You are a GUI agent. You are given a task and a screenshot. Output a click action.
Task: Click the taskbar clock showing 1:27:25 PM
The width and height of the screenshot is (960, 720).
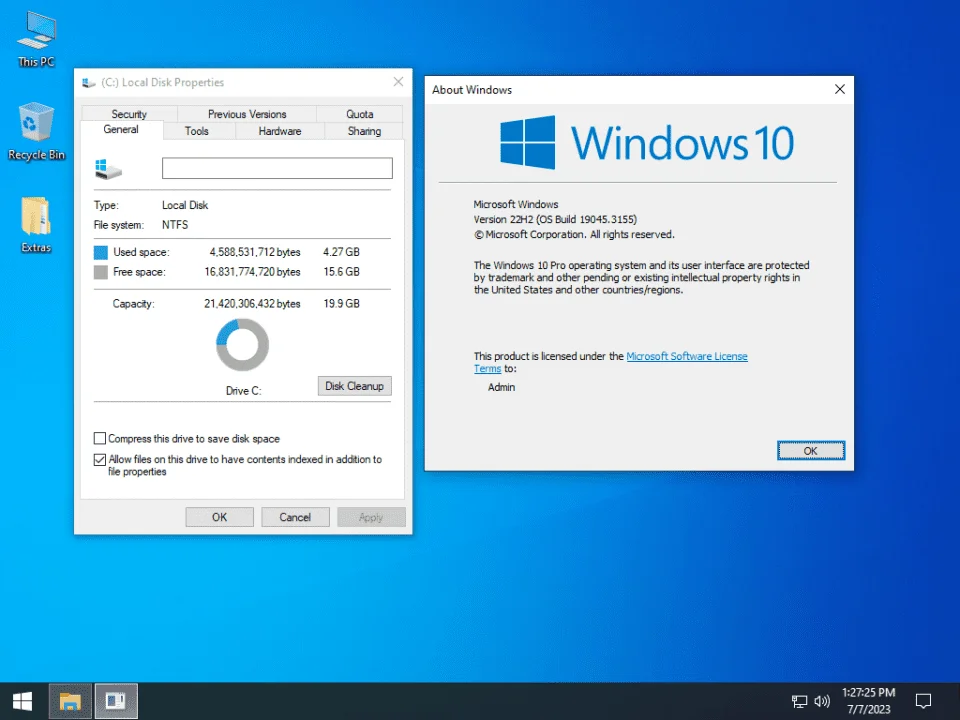click(868, 692)
